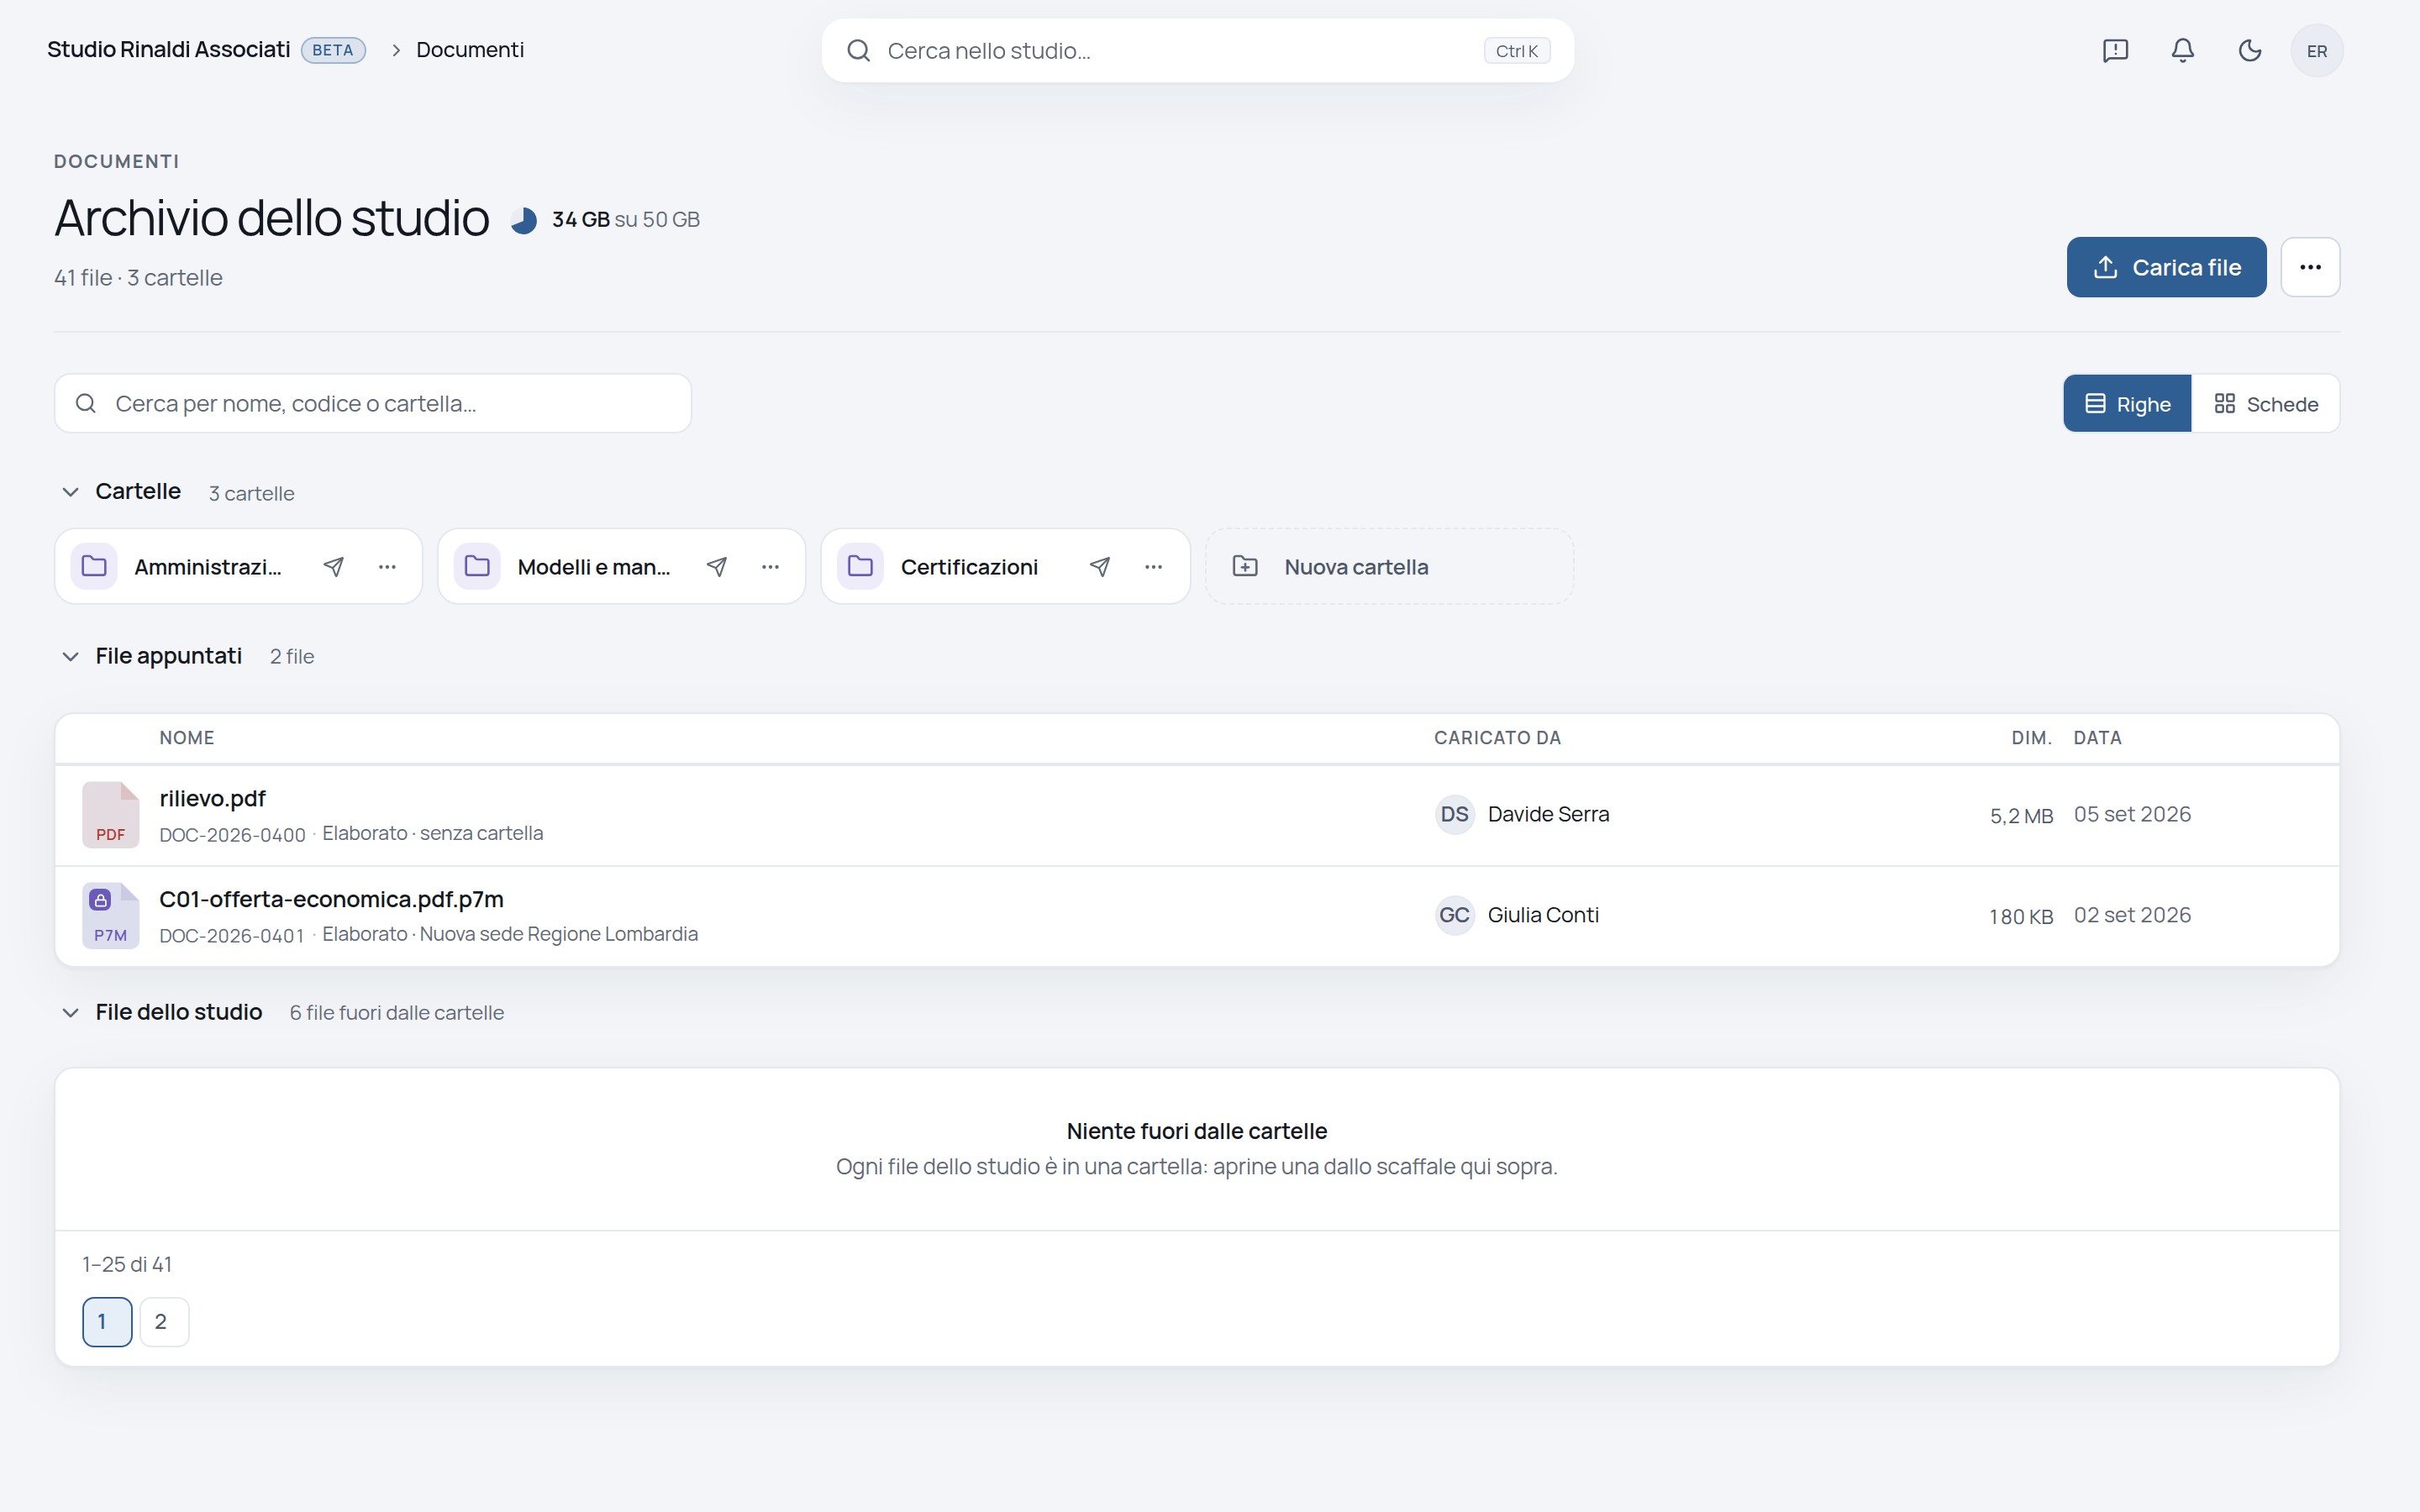Focus the Cerca nello studio search box
The image size is (2420, 1512).
click(x=1197, y=51)
